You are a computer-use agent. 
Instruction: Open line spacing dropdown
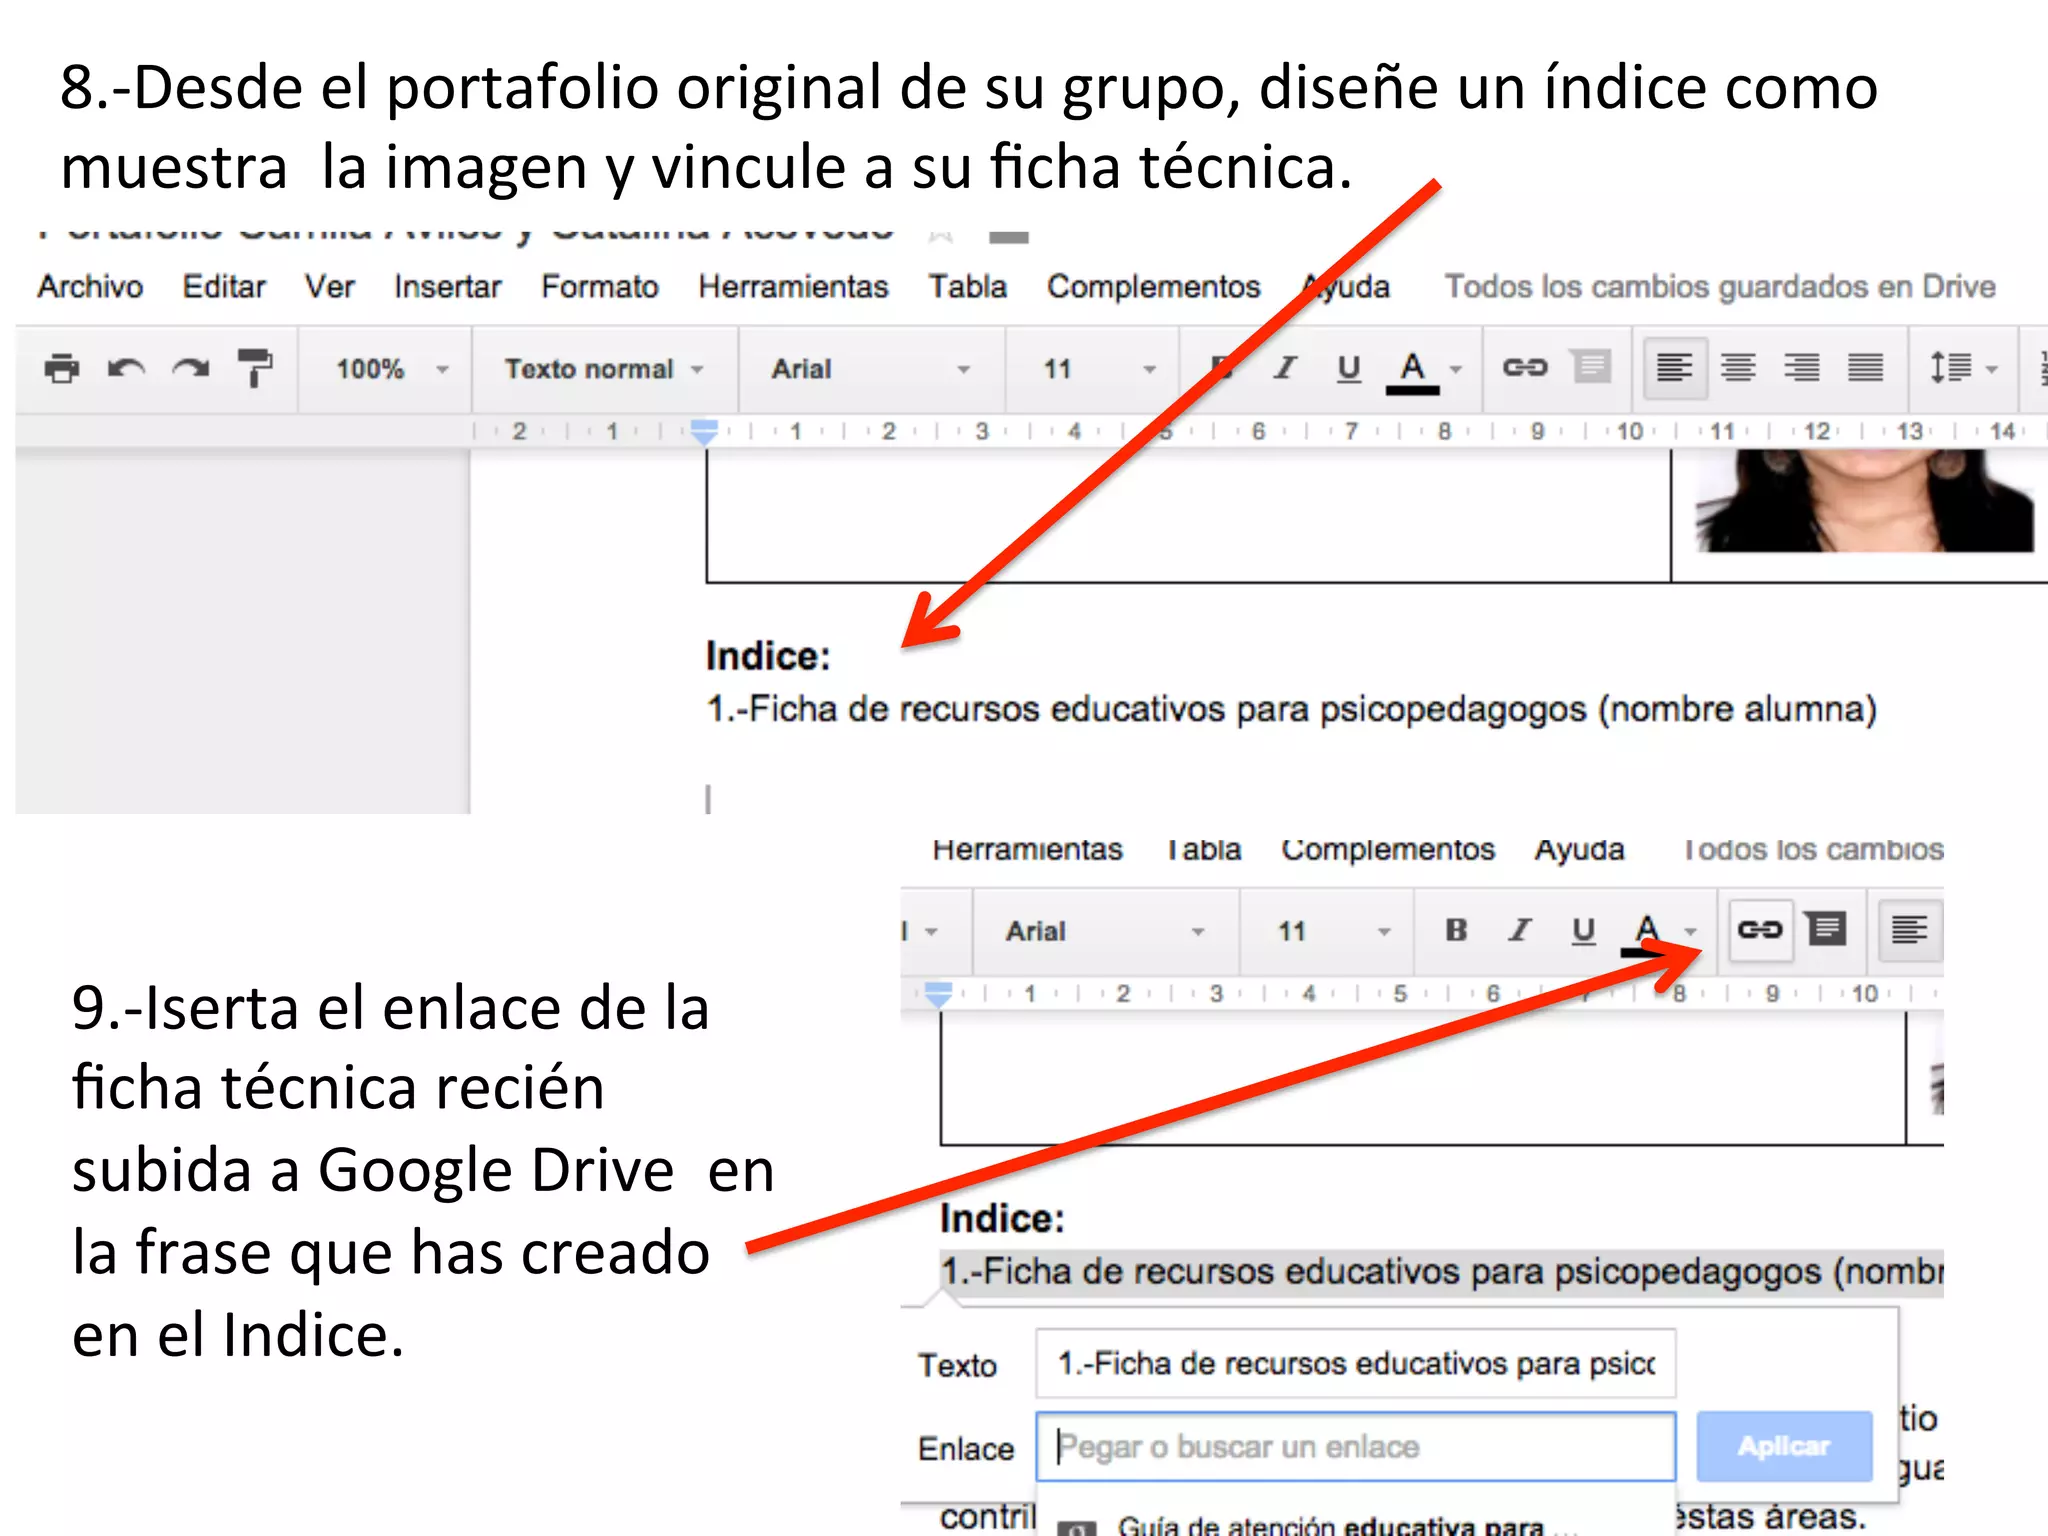[1962, 368]
